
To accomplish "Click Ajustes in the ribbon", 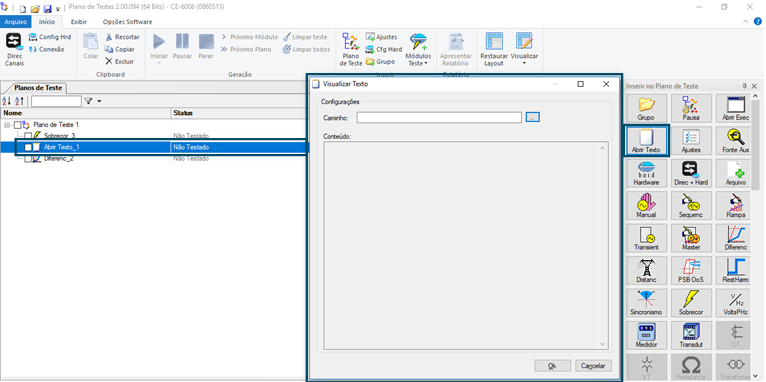I will coord(382,37).
